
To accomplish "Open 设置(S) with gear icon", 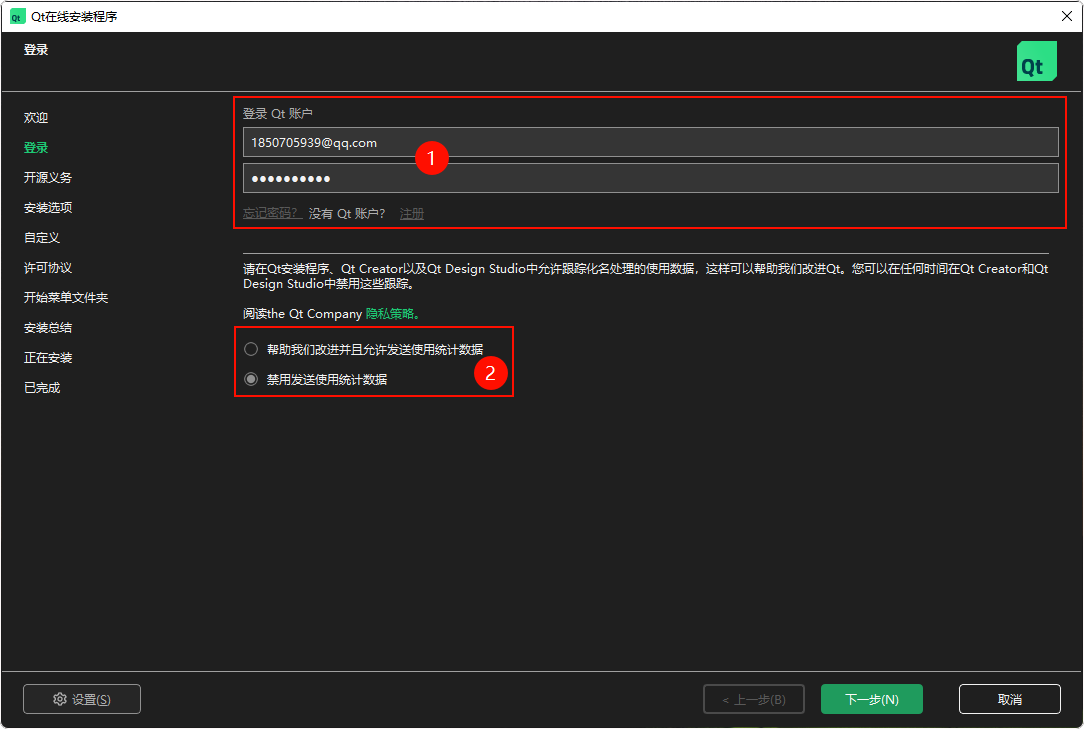I will pyautogui.click(x=82, y=699).
